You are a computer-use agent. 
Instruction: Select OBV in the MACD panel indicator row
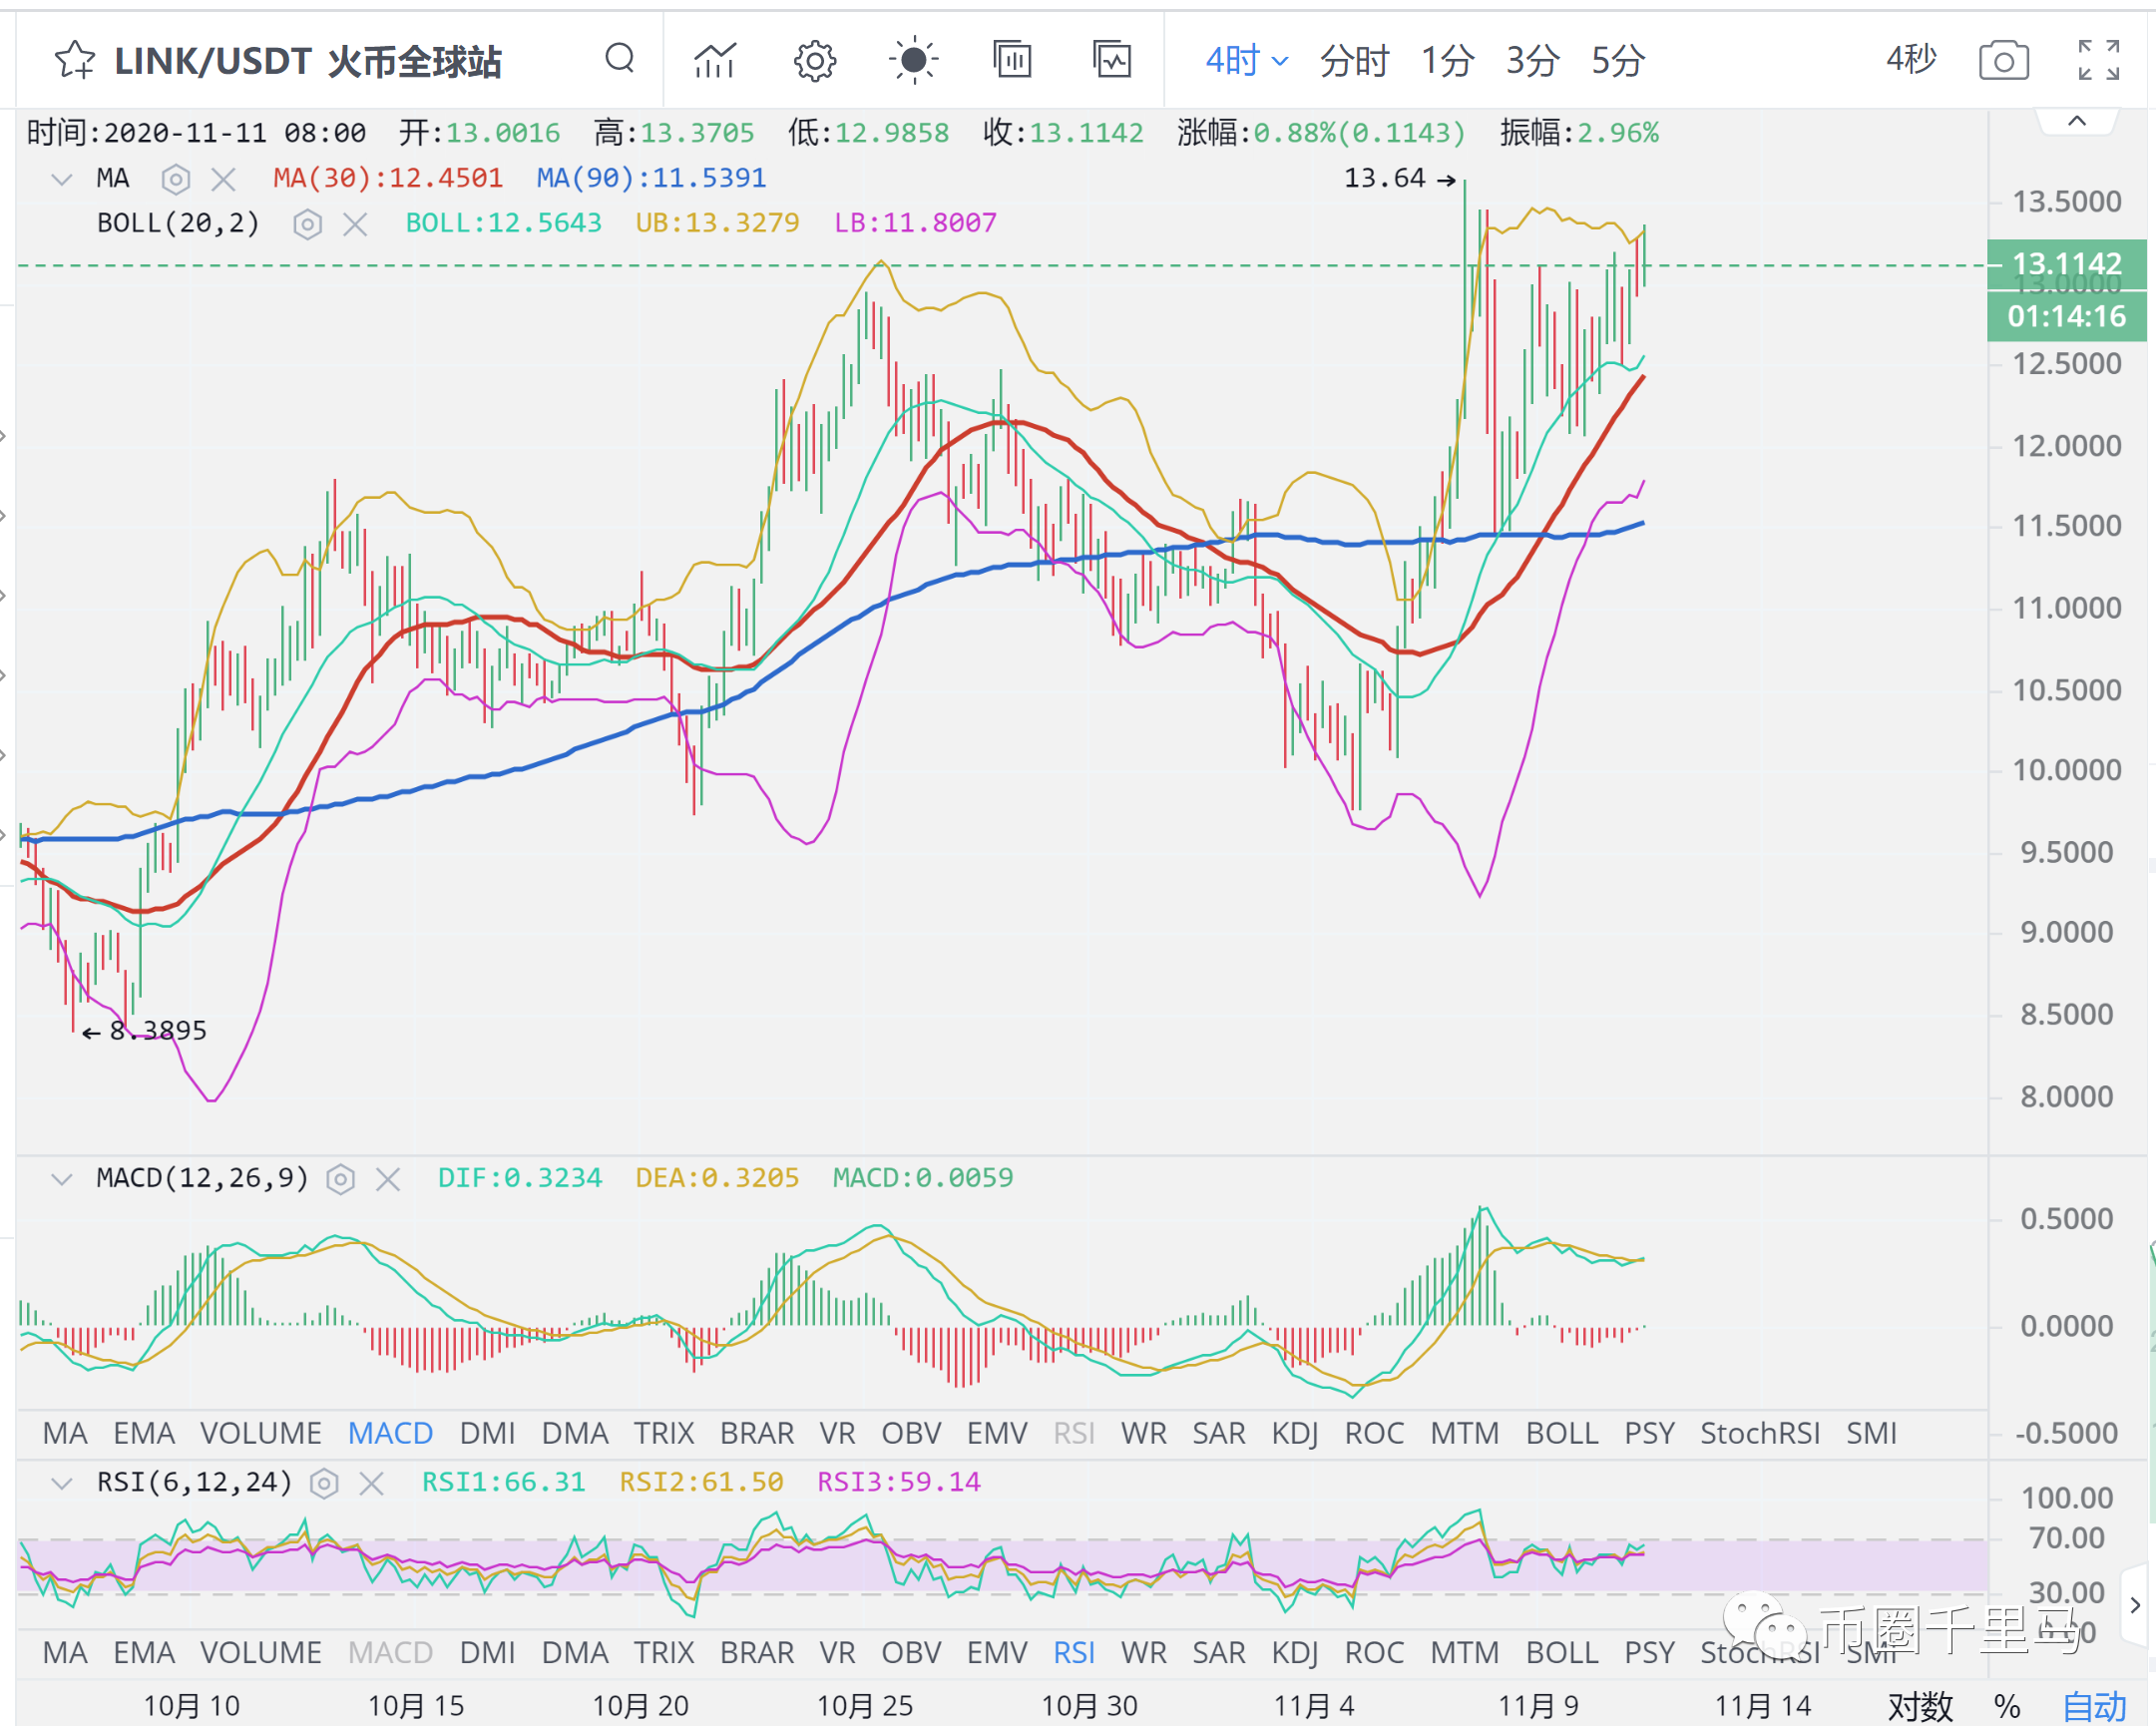coord(911,1432)
